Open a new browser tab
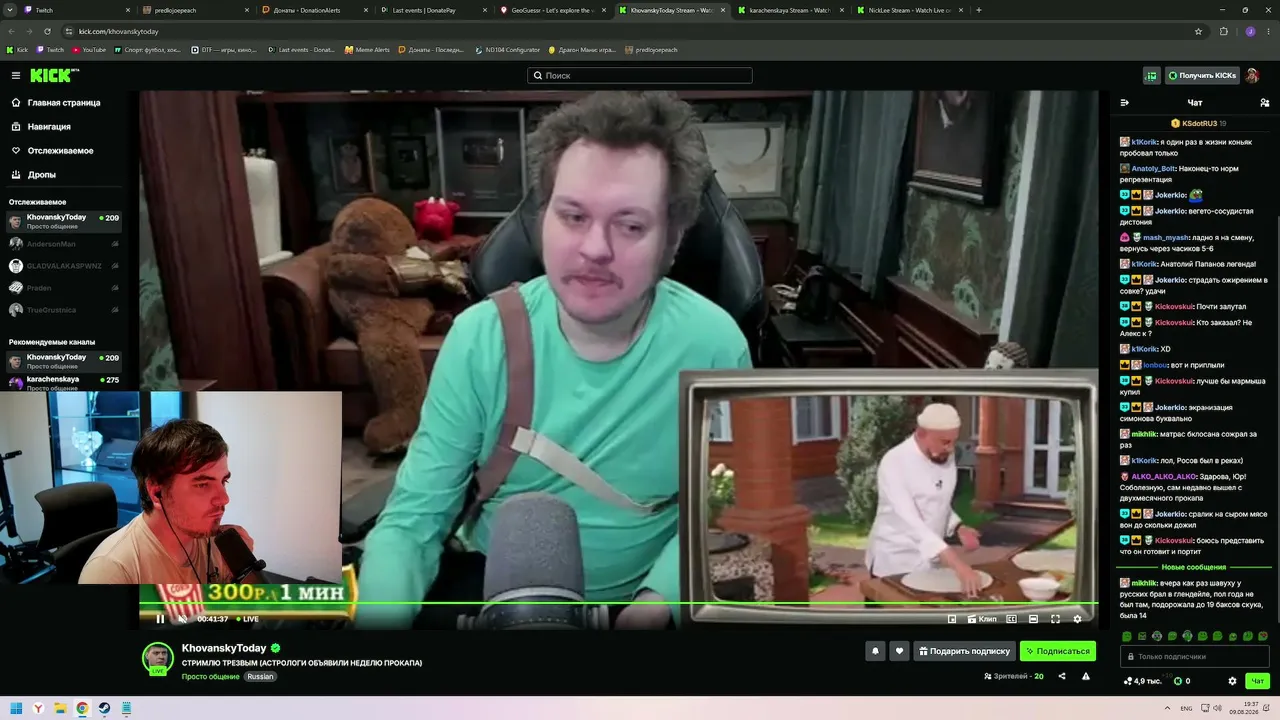This screenshot has width=1280, height=720. (x=978, y=10)
